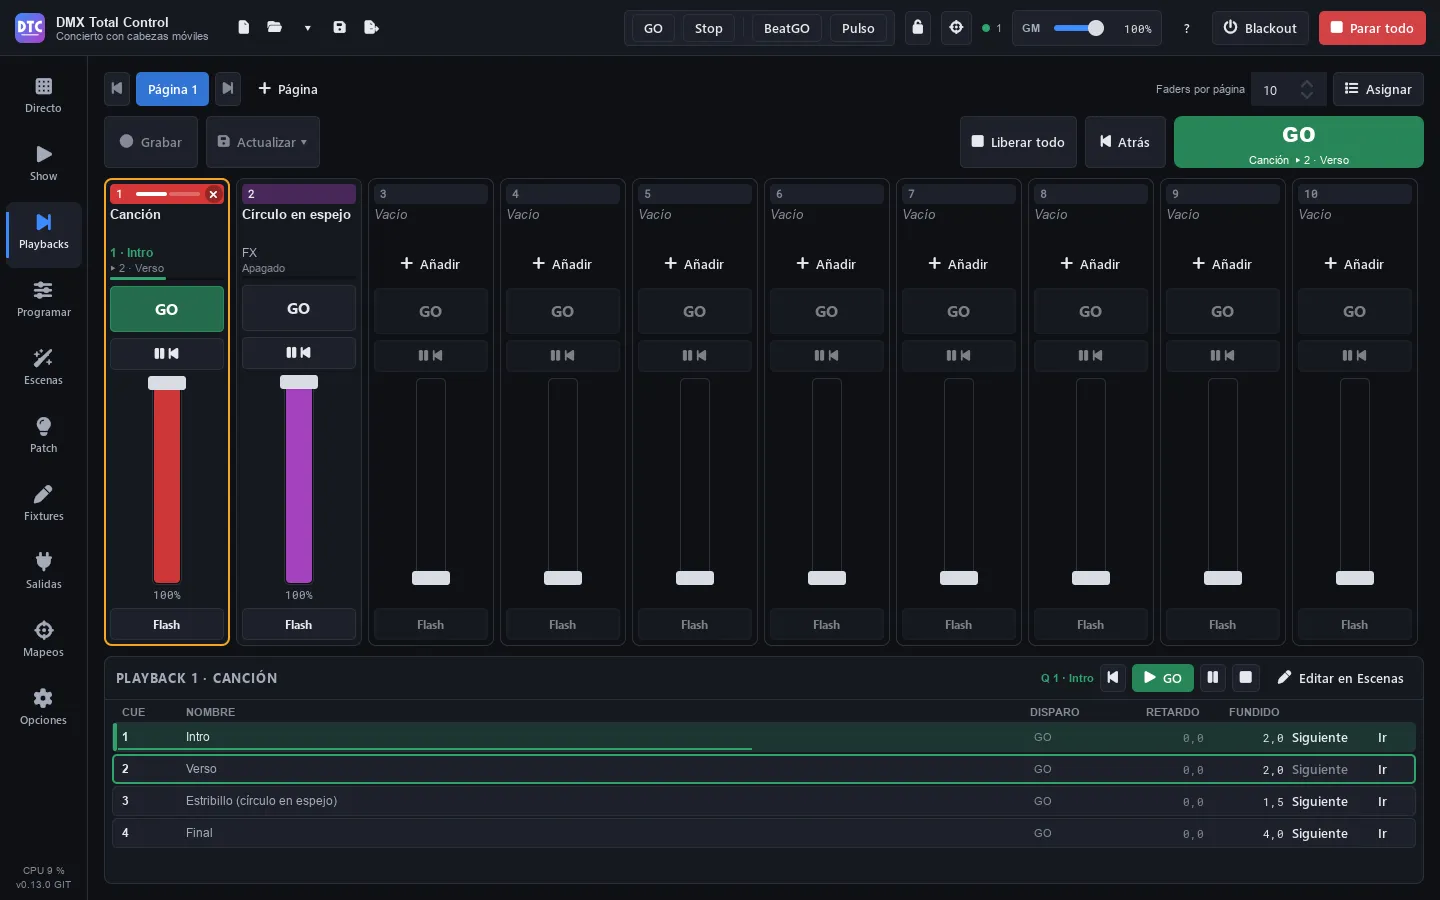
Task: Open Editar en Escenas
Action: pyautogui.click(x=1341, y=678)
